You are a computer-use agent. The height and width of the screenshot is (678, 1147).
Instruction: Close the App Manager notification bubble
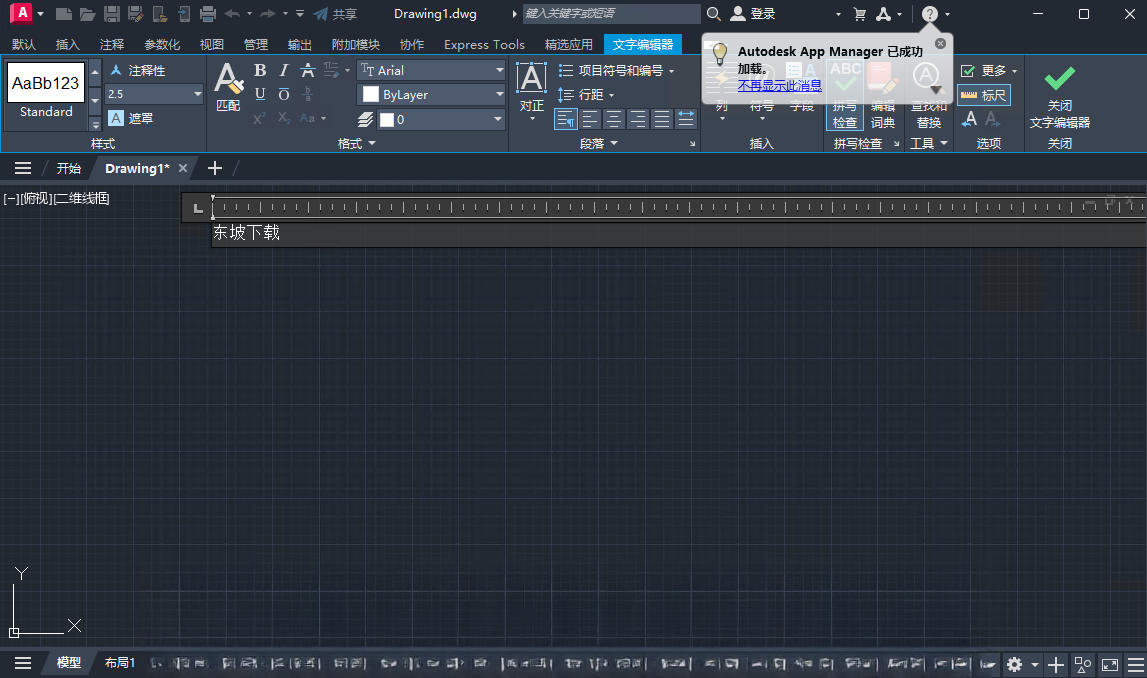pyautogui.click(x=941, y=43)
